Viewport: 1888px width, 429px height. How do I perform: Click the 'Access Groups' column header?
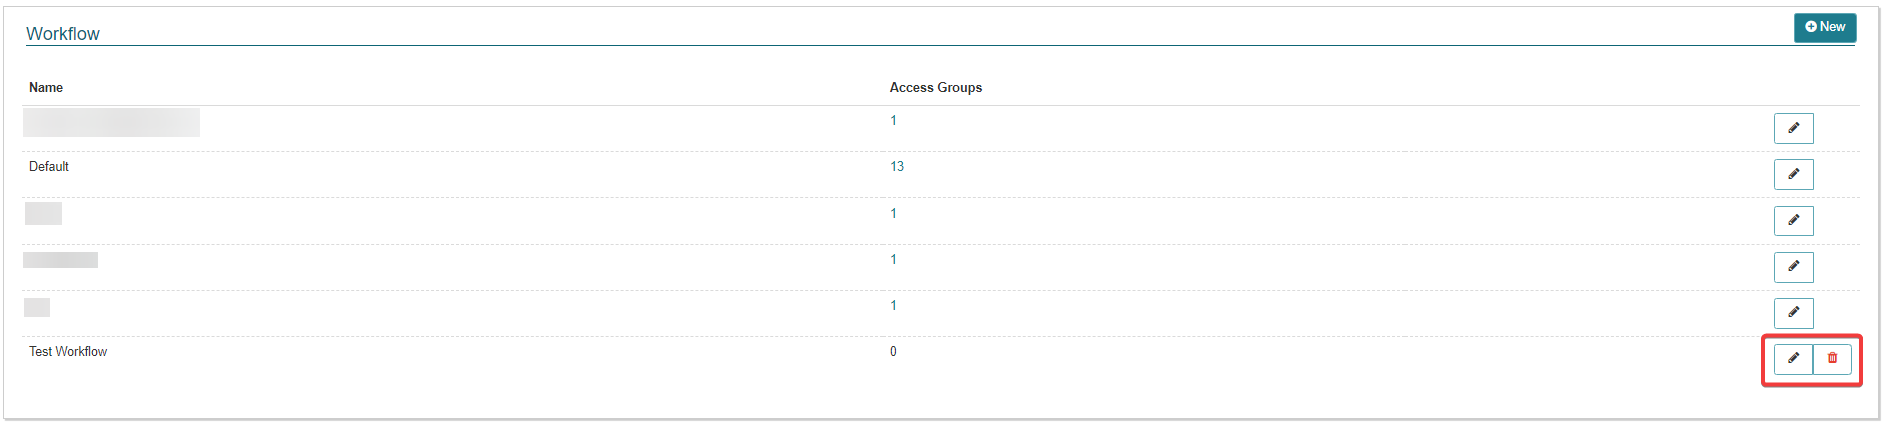[936, 88]
